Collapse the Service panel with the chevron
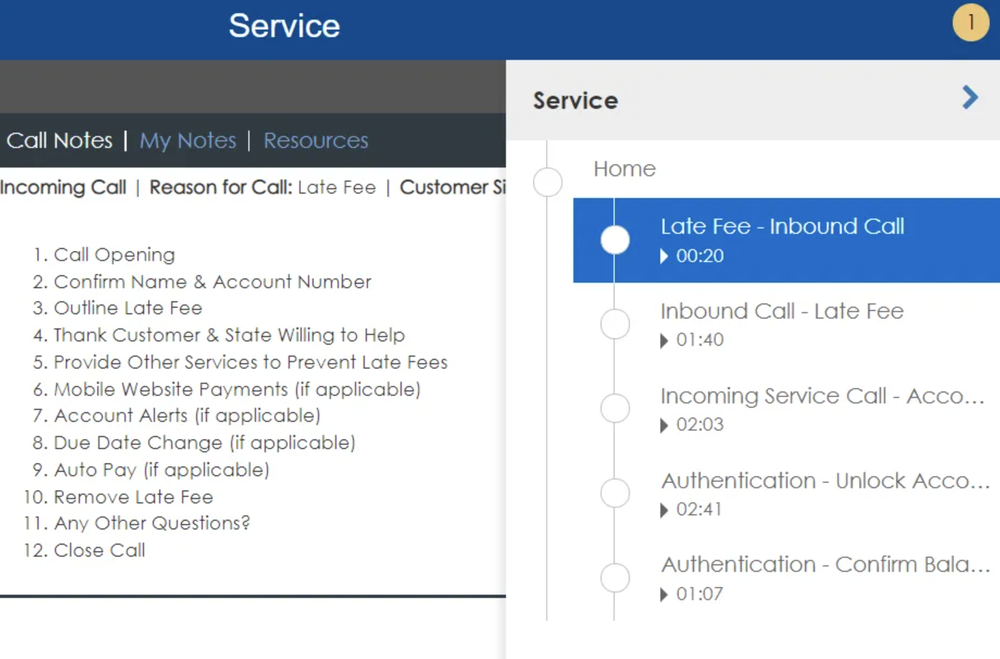1000x659 pixels. coord(969,97)
